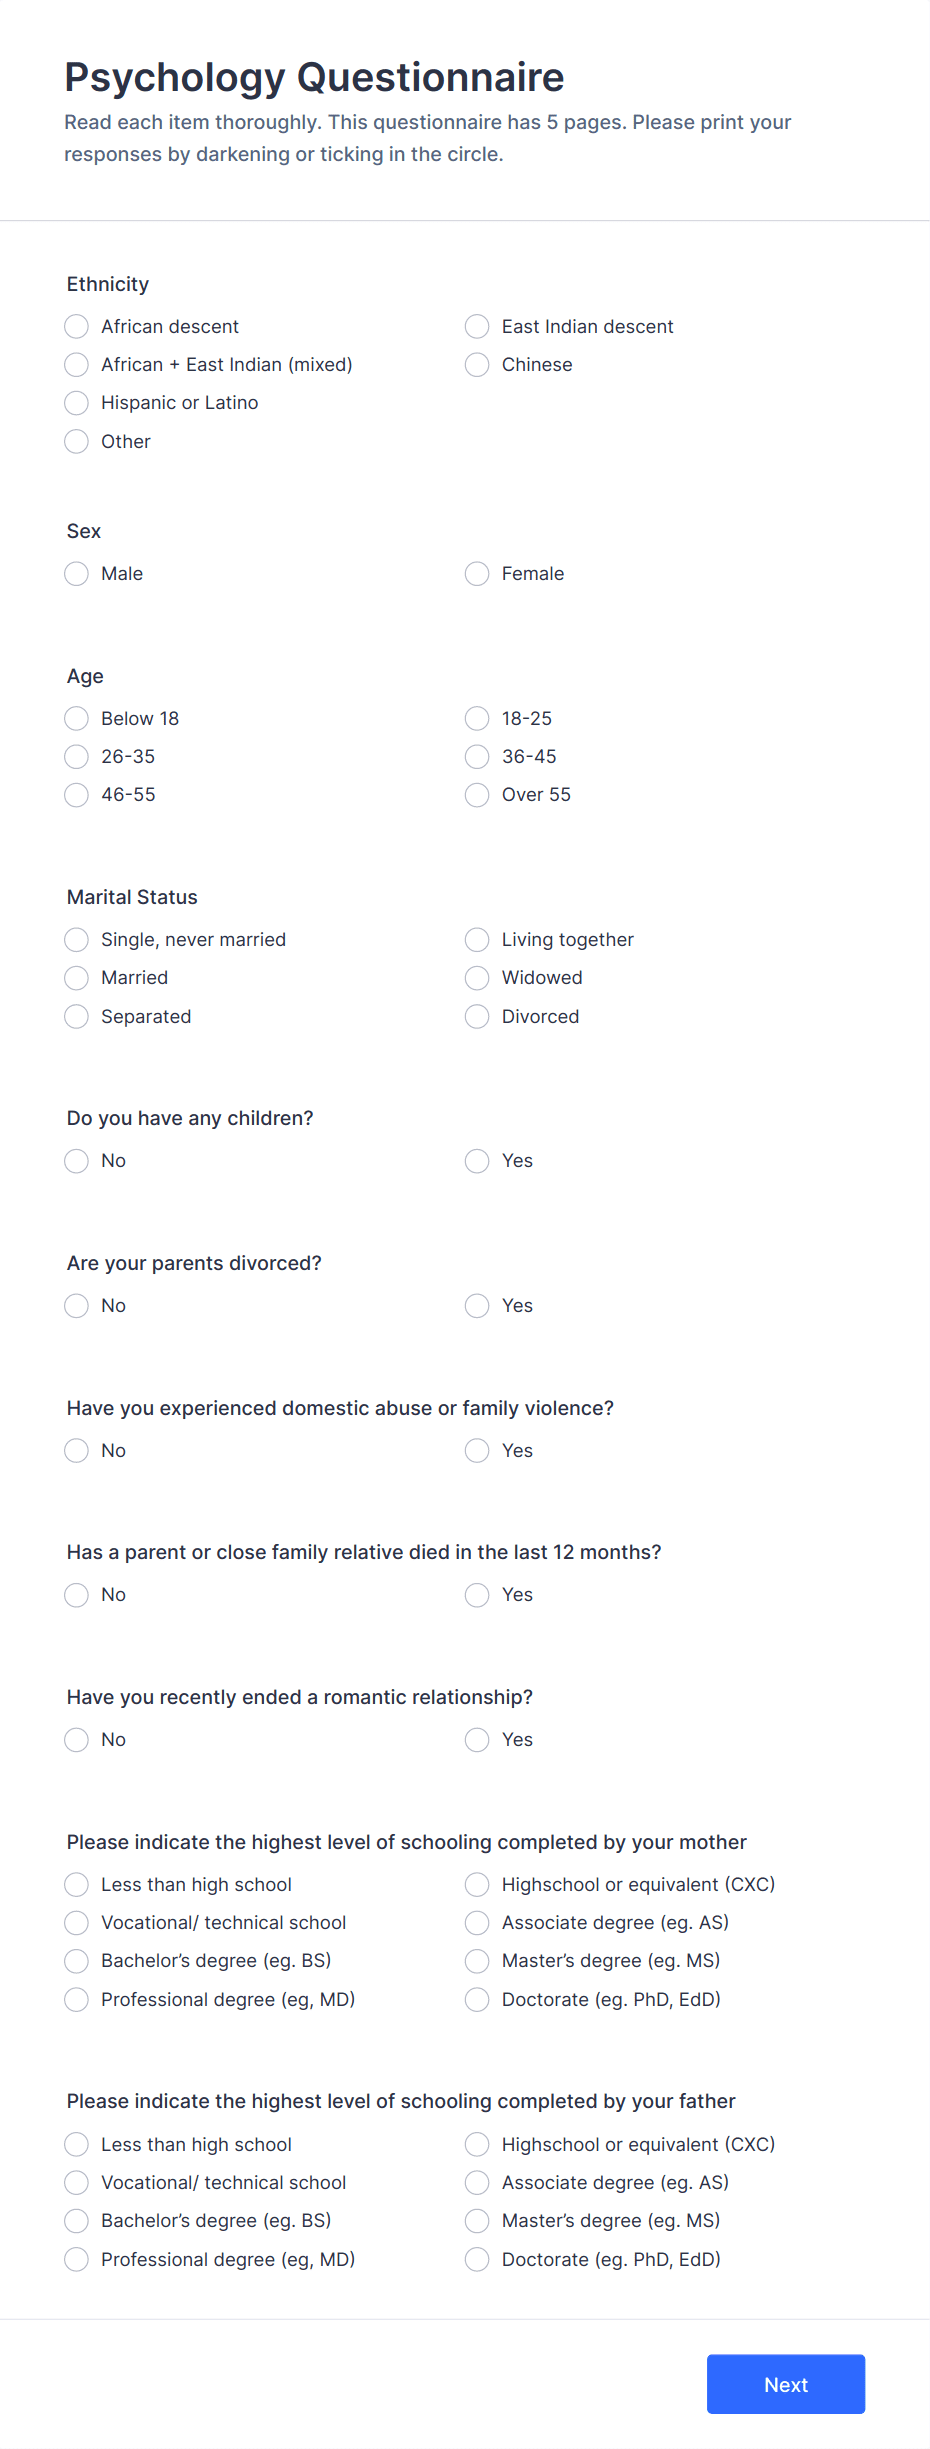This screenshot has height=2449, width=930.
Task: Pick Over 55 age option
Action: 477,795
